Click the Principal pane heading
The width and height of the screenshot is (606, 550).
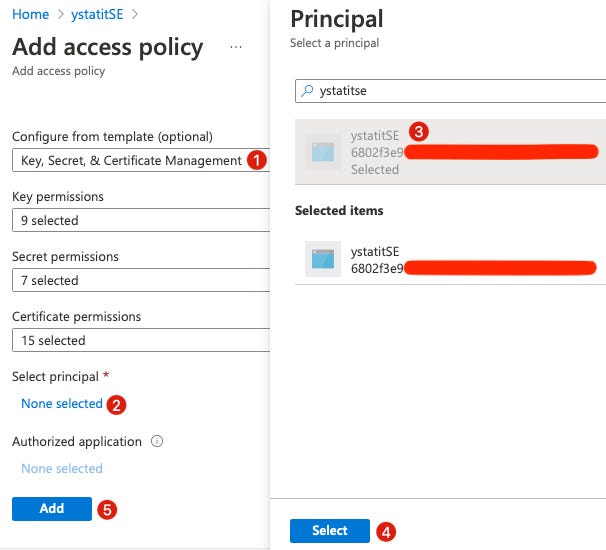(x=337, y=19)
